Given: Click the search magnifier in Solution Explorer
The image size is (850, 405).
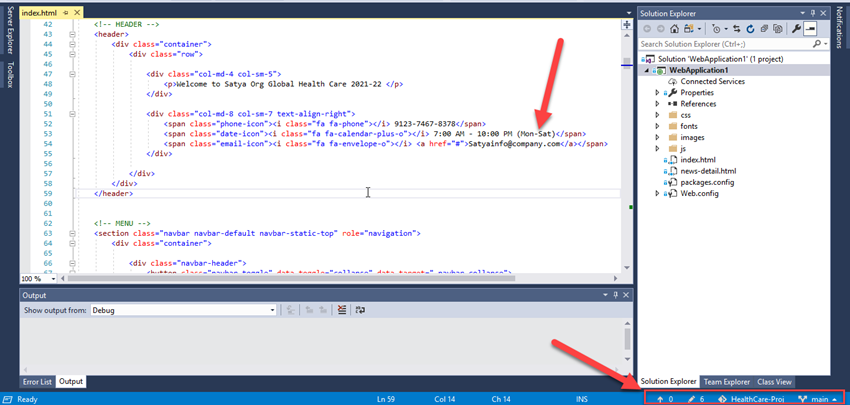Looking at the screenshot, I should click(x=816, y=43).
